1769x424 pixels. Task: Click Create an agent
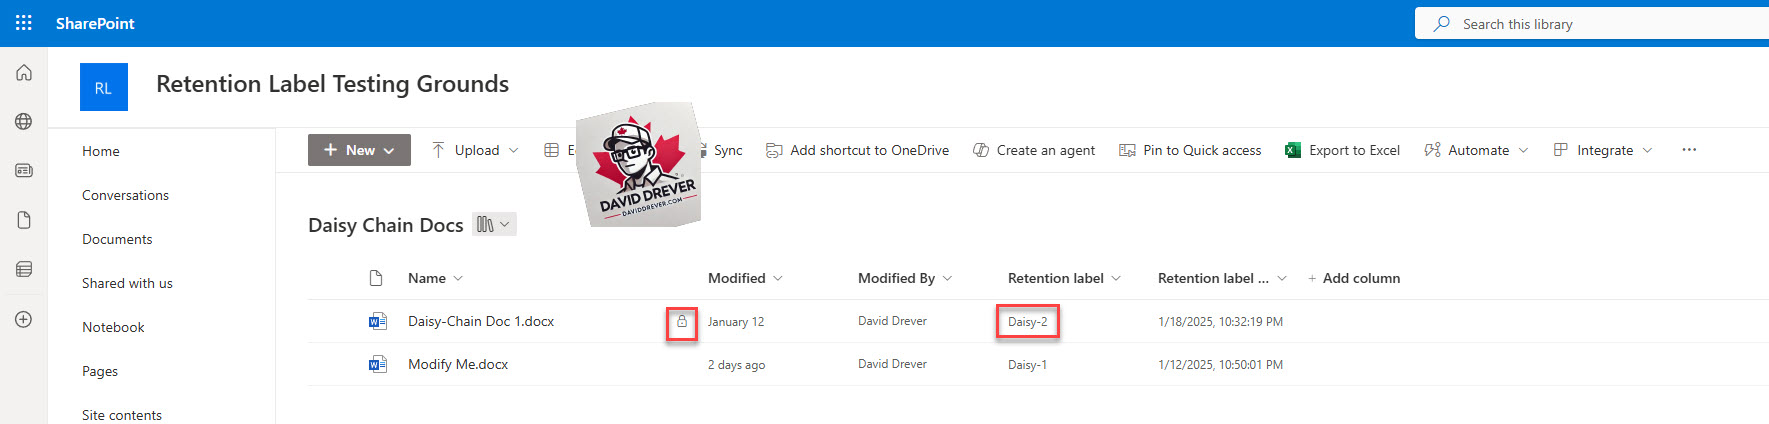tap(1034, 150)
